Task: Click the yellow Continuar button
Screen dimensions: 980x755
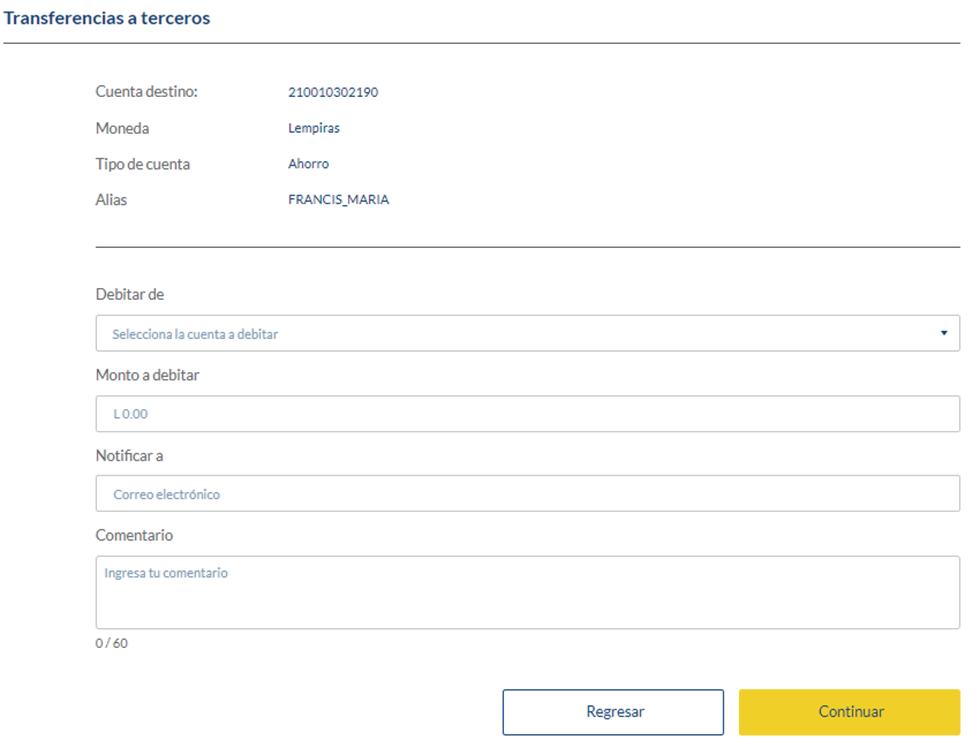Action: click(x=849, y=712)
